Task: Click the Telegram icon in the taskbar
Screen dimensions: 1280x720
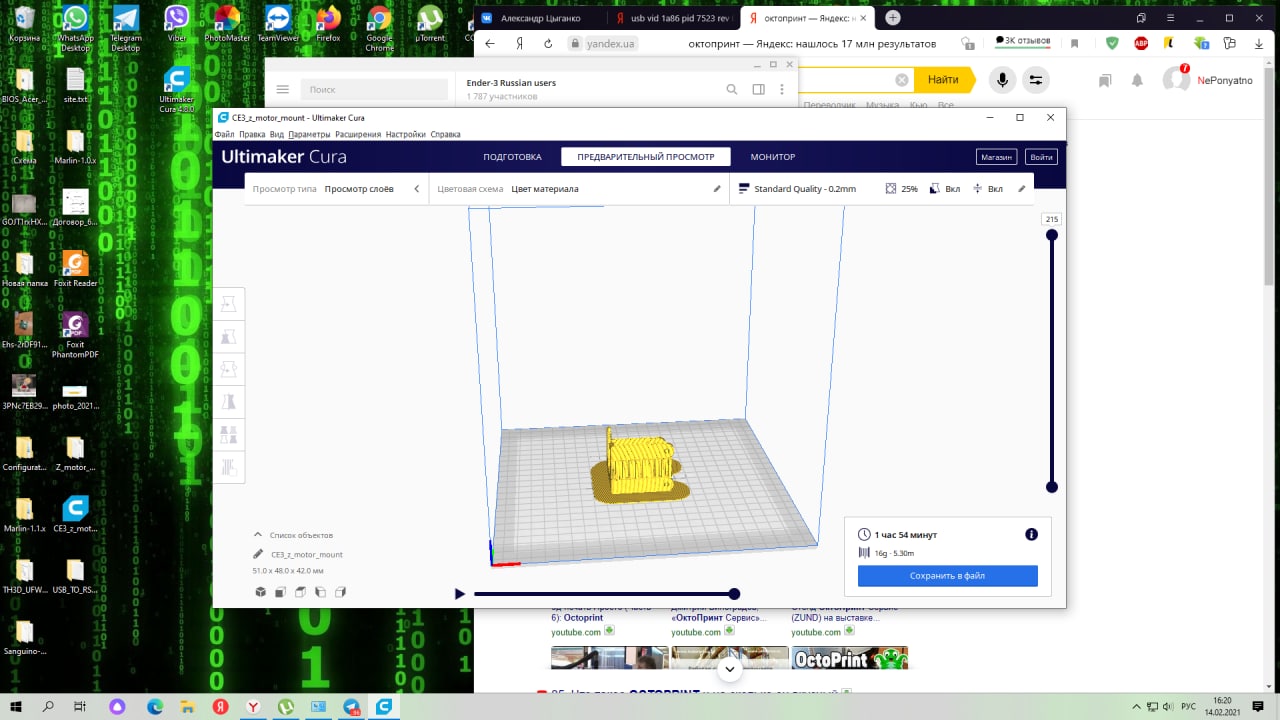Action: pos(352,706)
